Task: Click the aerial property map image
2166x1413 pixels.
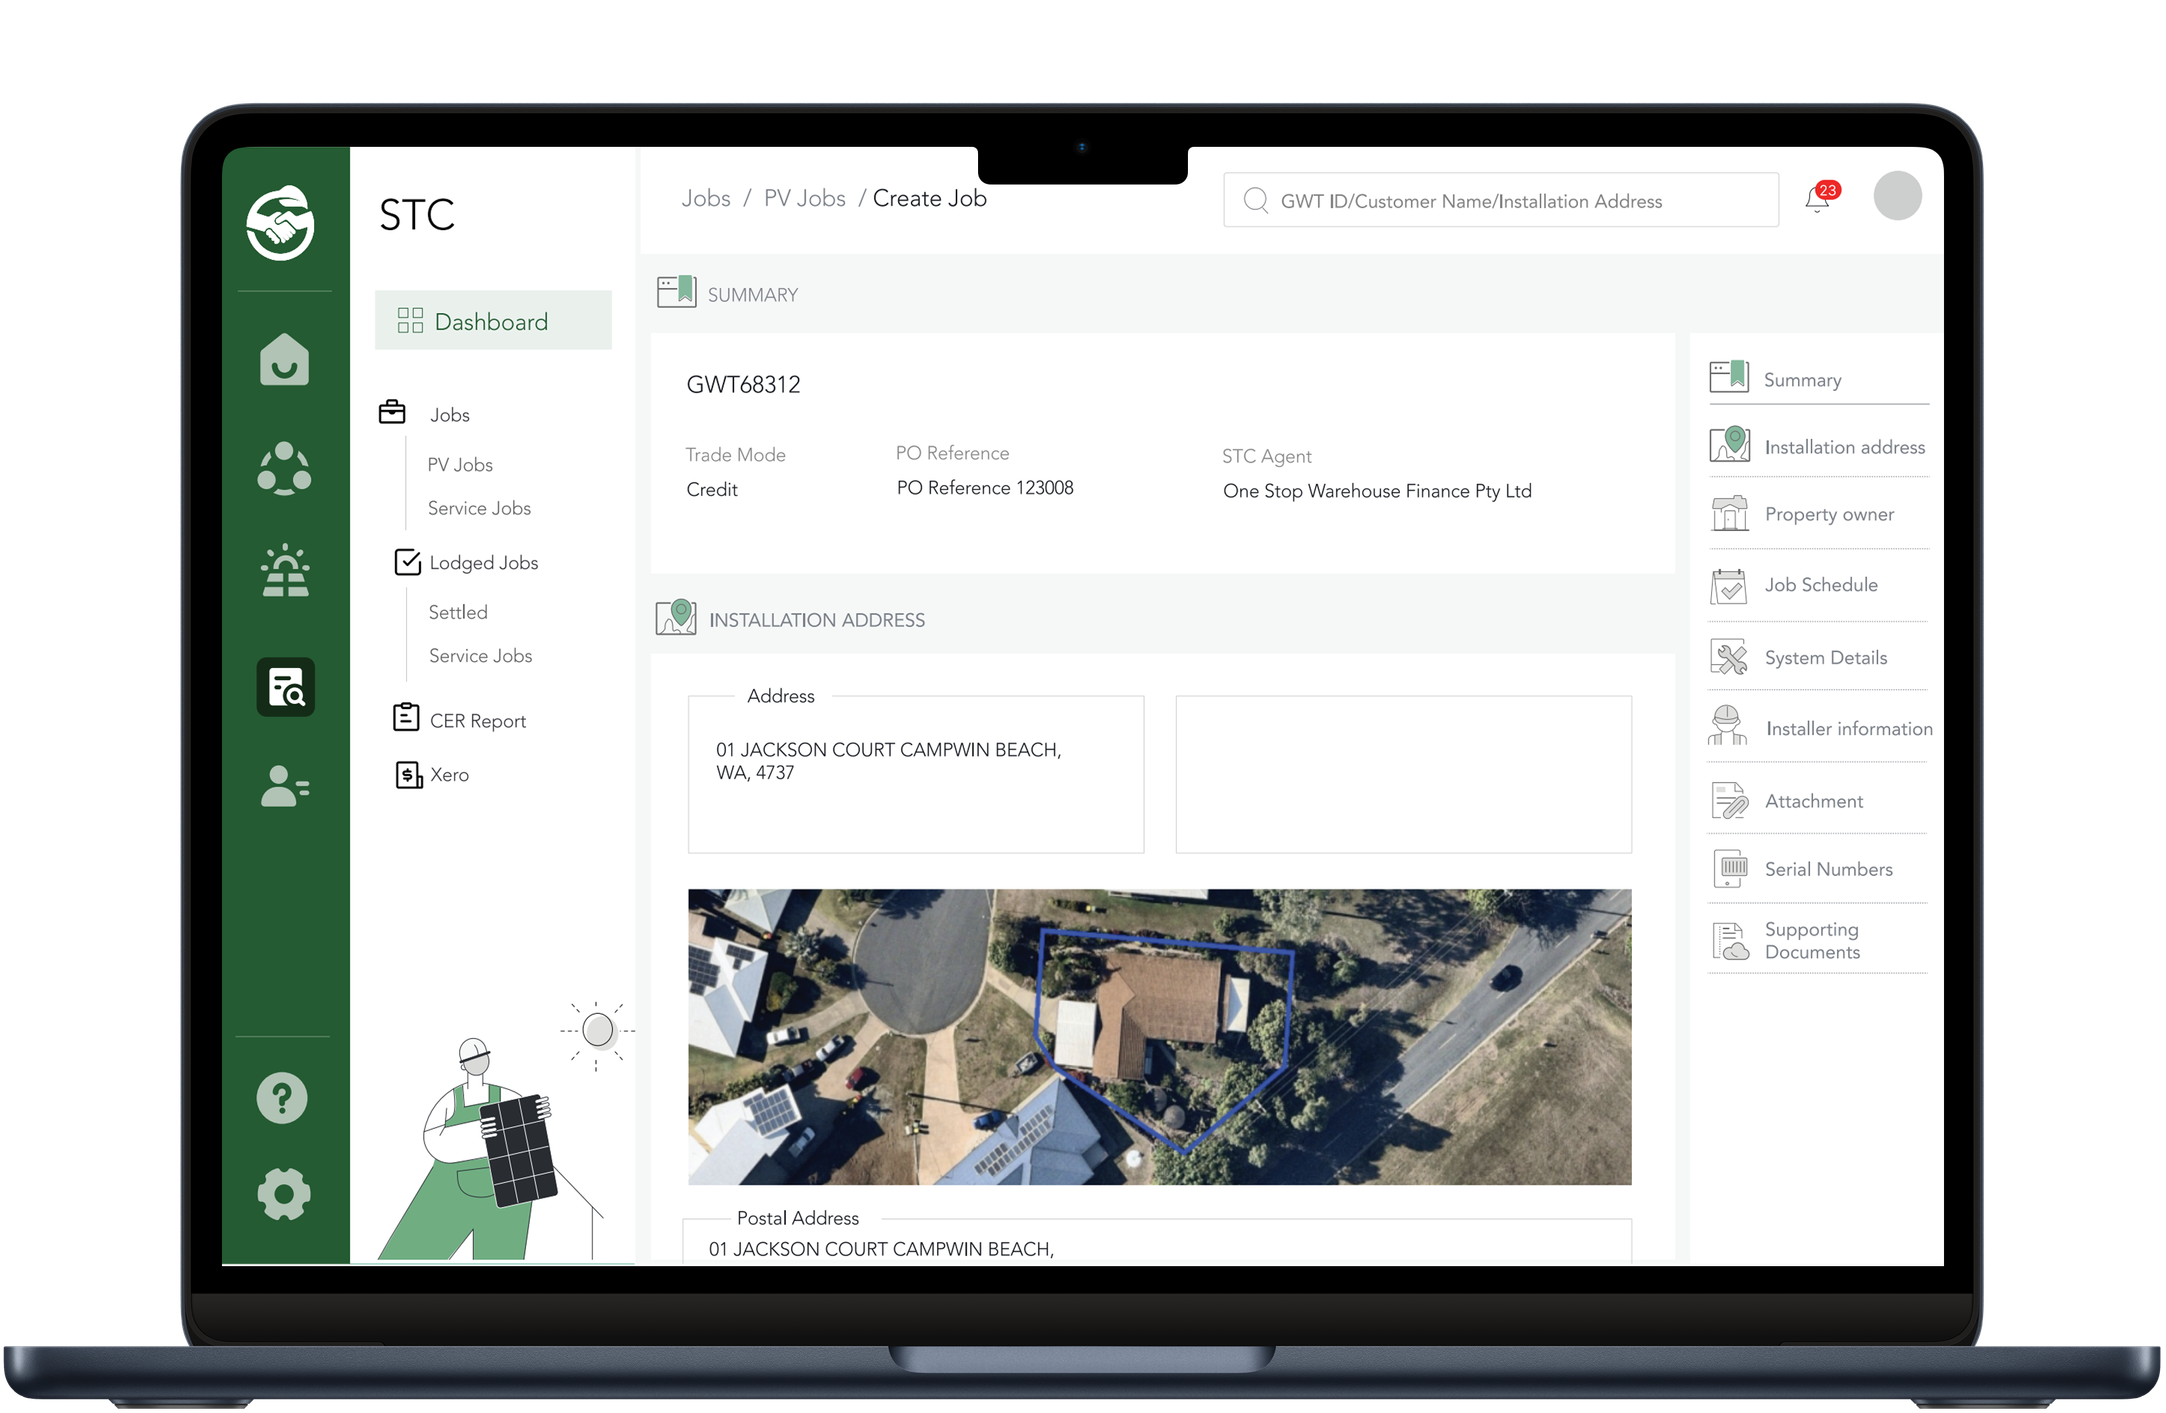Action: [1159, 1037]
